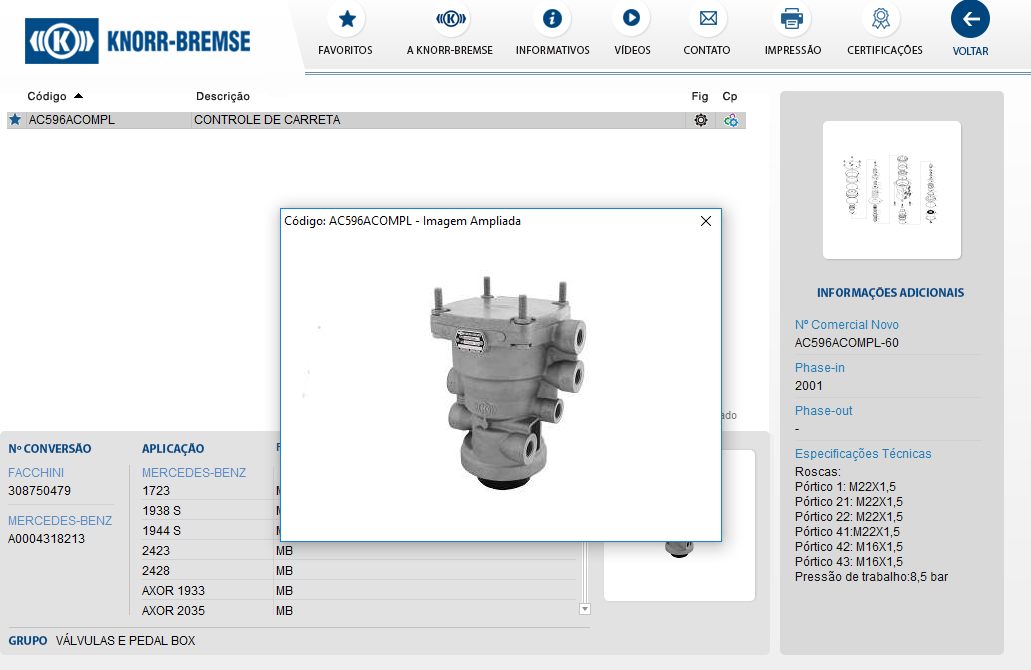Click the Descrição column header
This screenshot has height=670, width=1031.
click(x=223, y=96)
